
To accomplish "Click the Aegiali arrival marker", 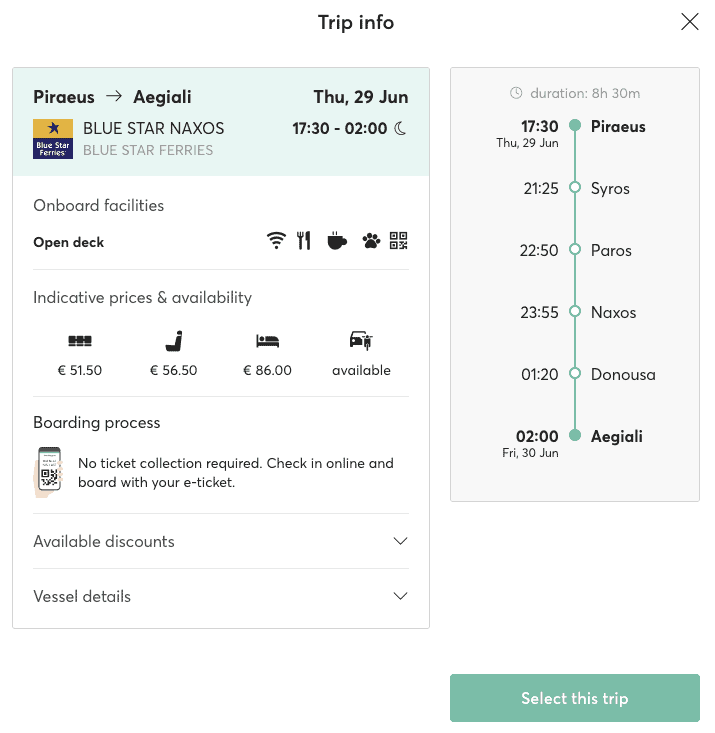I will tap(575, 435).
